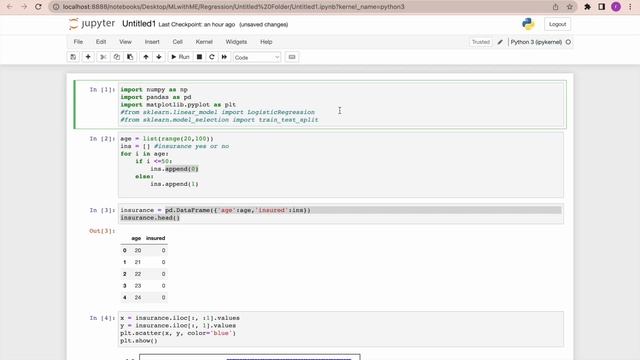Select cell by In [4] prompt
This screenshot has width=640, height=360.
coord(102,318)
